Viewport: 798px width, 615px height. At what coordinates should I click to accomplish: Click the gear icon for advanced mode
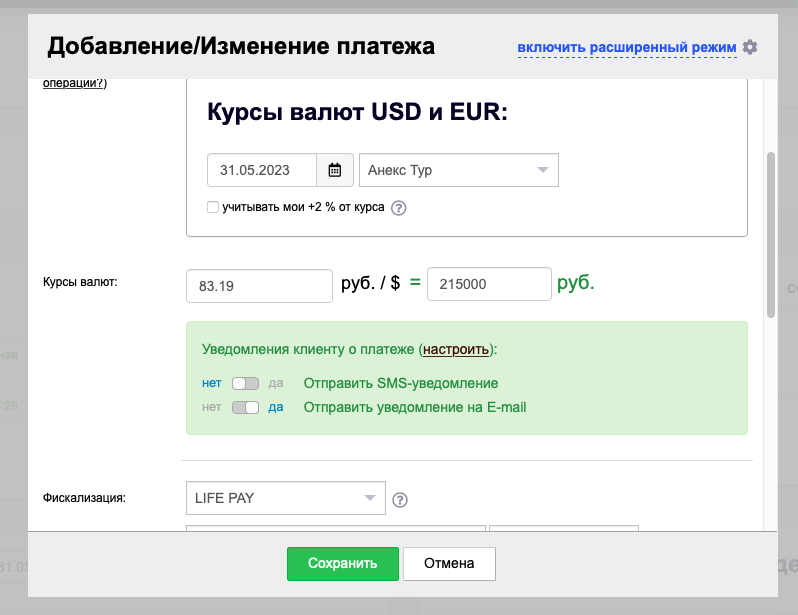tap(750, 47)
